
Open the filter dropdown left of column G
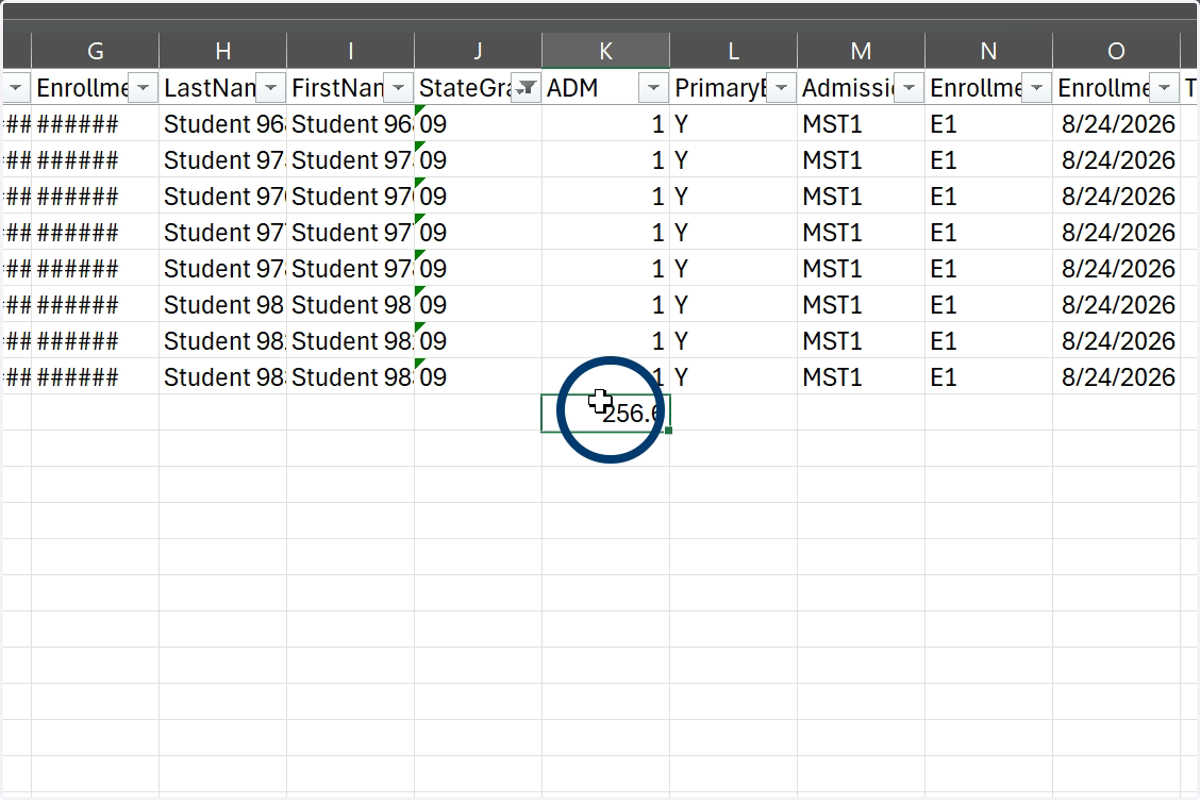click(x=16, y=88)
